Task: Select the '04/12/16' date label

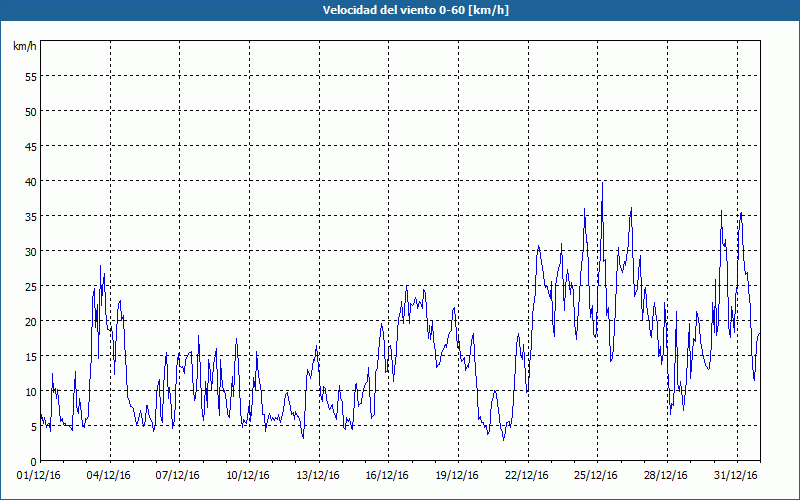Action: [x=108, y=476]
